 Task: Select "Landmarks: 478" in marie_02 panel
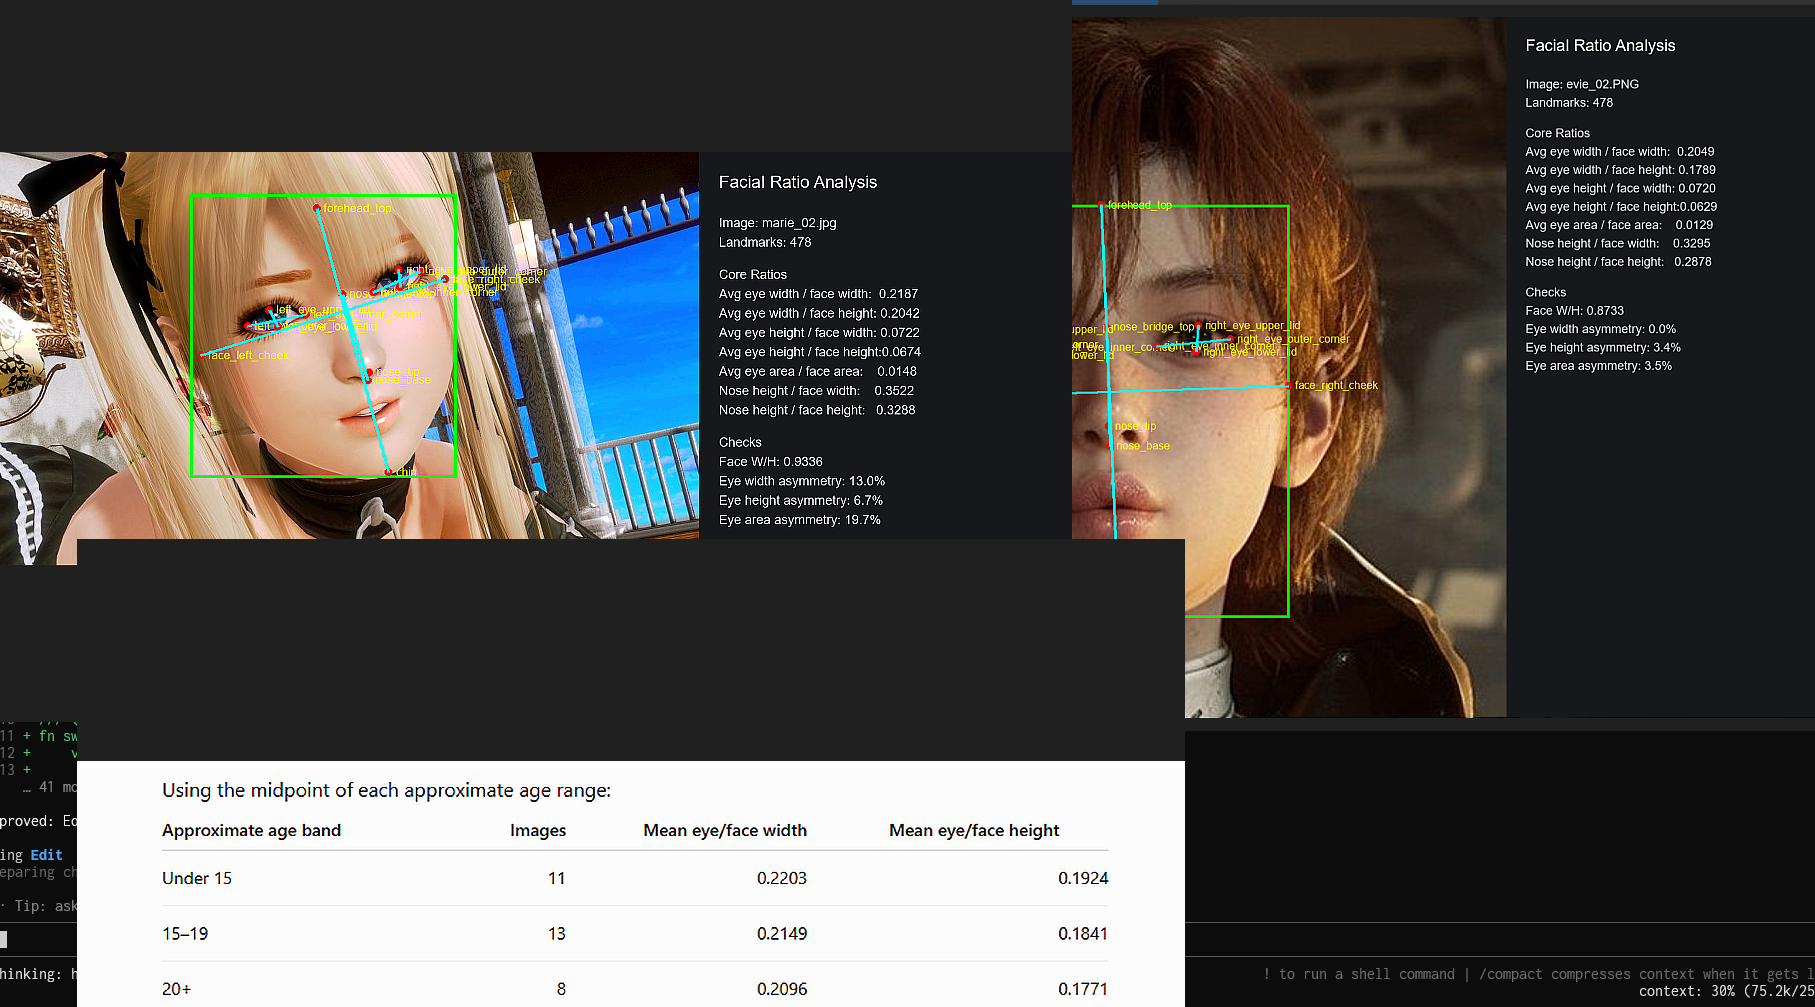pyautogui.click(x=765, y=242)
